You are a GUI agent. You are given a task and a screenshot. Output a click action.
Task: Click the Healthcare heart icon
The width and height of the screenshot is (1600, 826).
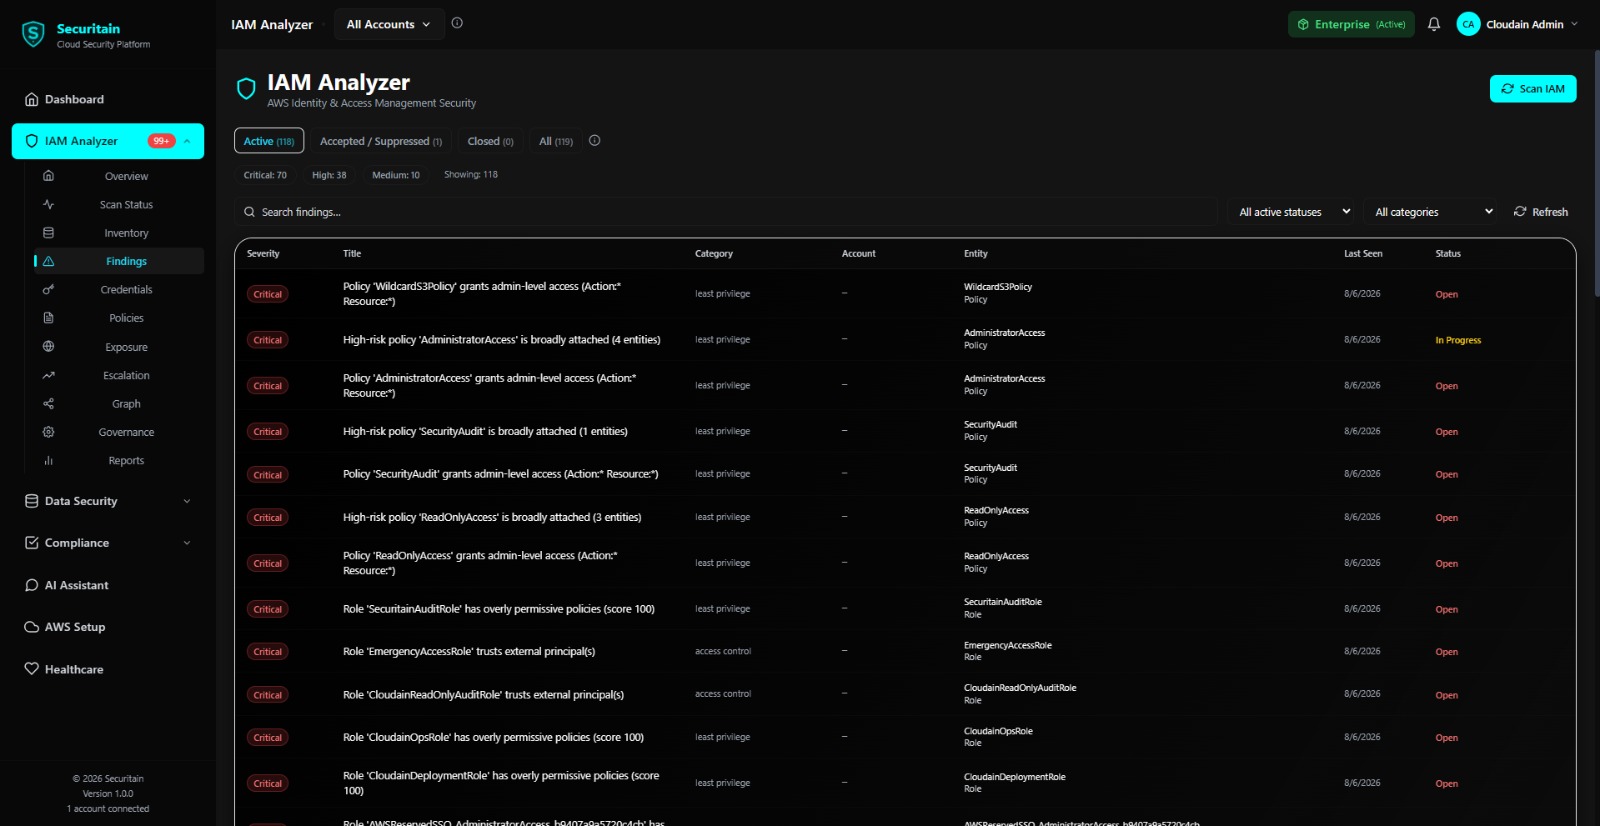click(31, 669)
